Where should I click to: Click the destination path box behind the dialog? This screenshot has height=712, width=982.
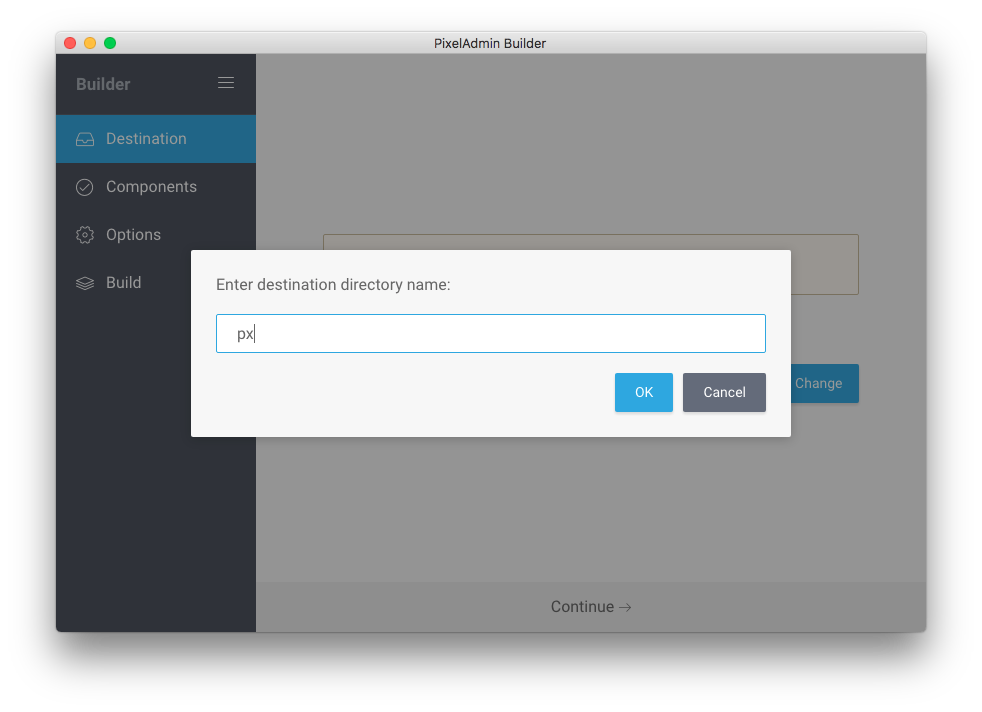[x=823, y=264]
